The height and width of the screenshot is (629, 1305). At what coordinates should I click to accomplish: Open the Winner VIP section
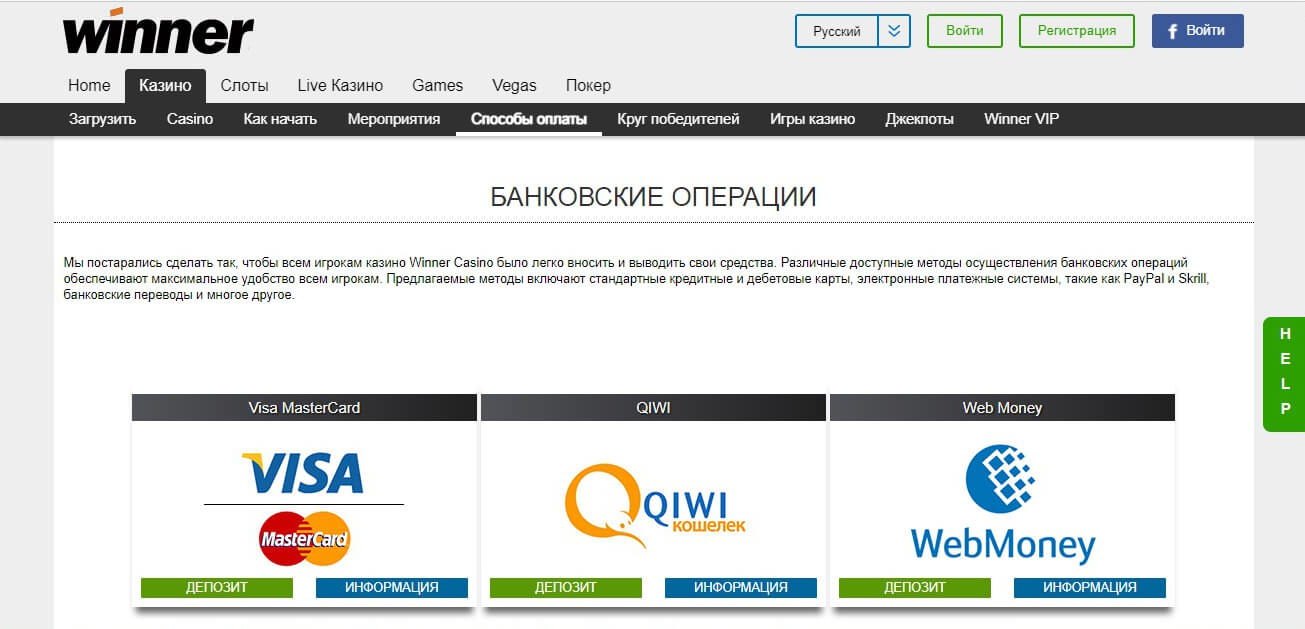pos(1021,119)
